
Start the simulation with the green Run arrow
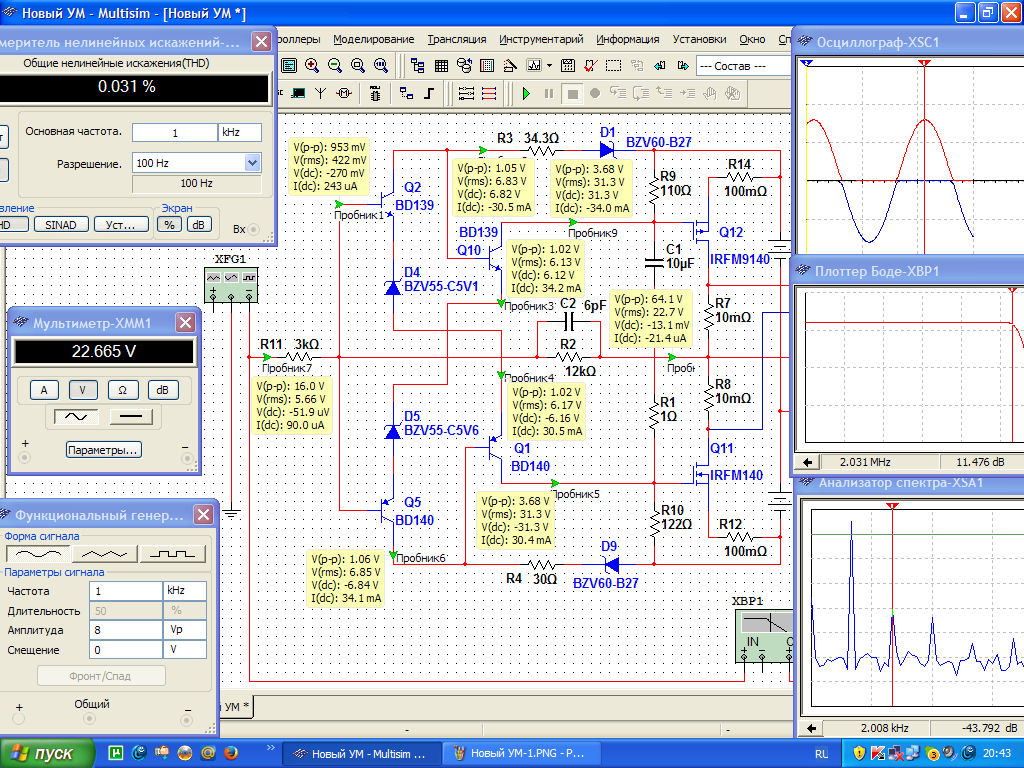tap(526, 93)
